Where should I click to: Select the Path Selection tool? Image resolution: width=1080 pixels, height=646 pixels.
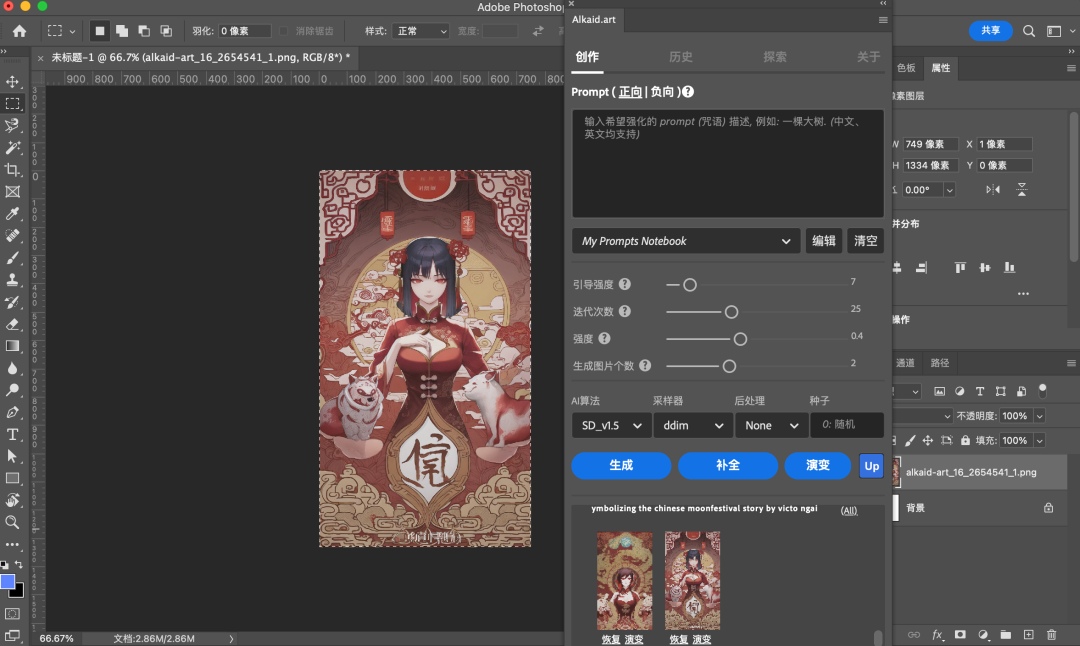(x=12, y=456)
